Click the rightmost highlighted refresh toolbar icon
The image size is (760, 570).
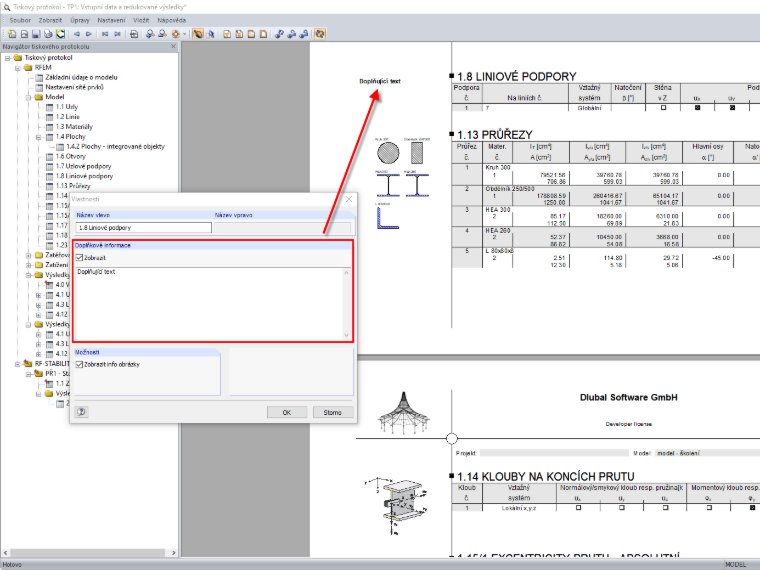pyautogui.click(x=319, y=34)
